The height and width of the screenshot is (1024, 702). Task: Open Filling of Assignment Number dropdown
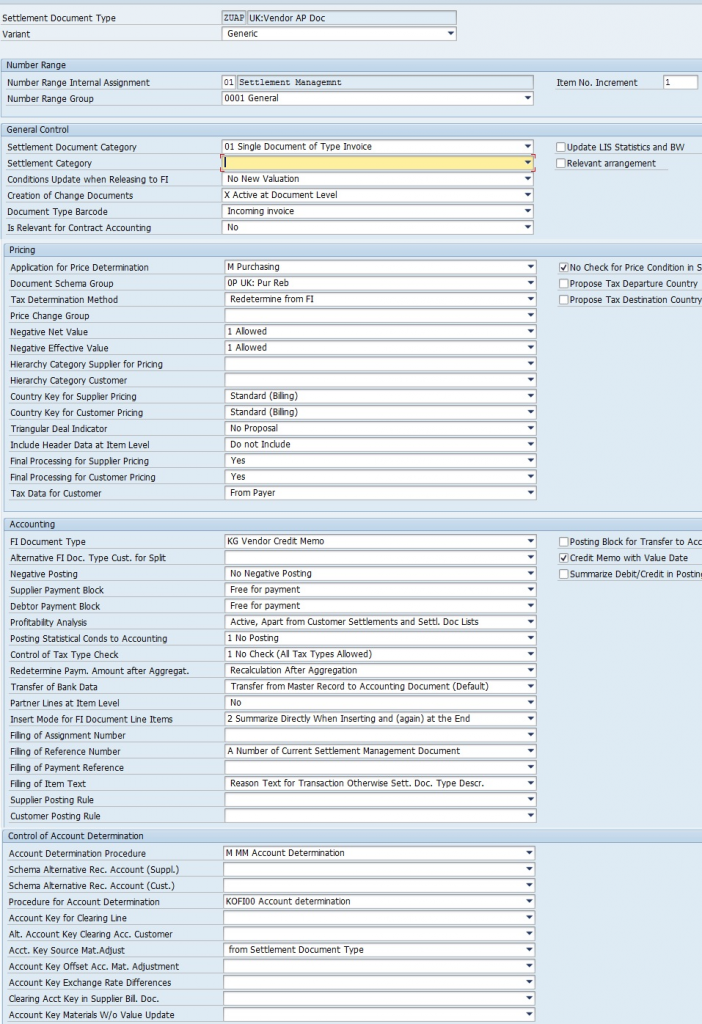[380, 735]
